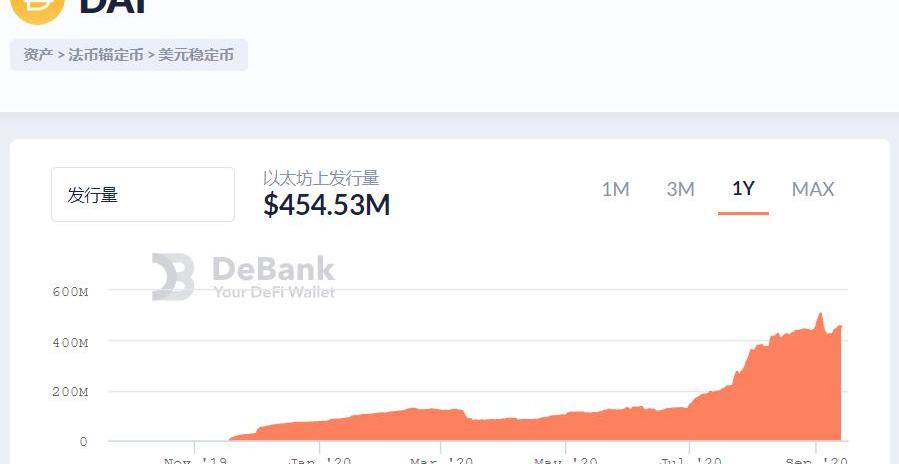Click the 200M y-axis label

(70, 392)
